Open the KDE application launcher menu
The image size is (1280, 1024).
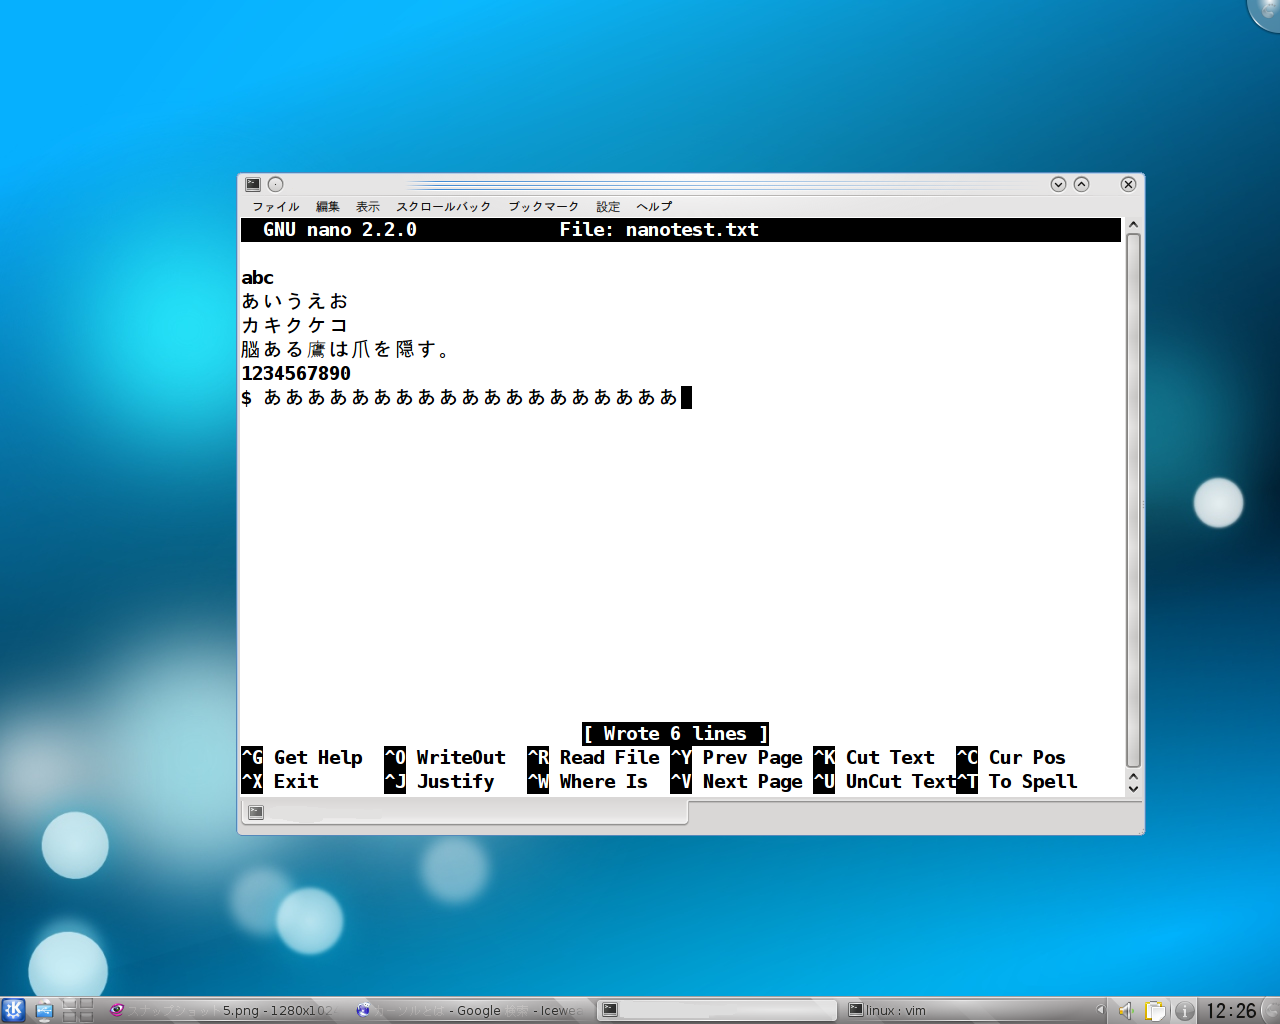click(x=13, y=1010)
